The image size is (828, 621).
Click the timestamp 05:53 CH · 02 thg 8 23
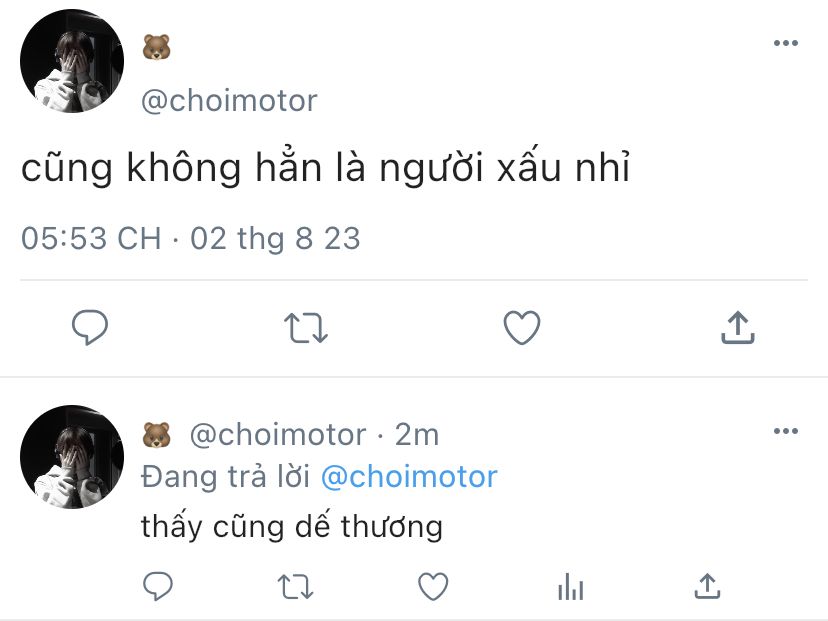(191, 238)
